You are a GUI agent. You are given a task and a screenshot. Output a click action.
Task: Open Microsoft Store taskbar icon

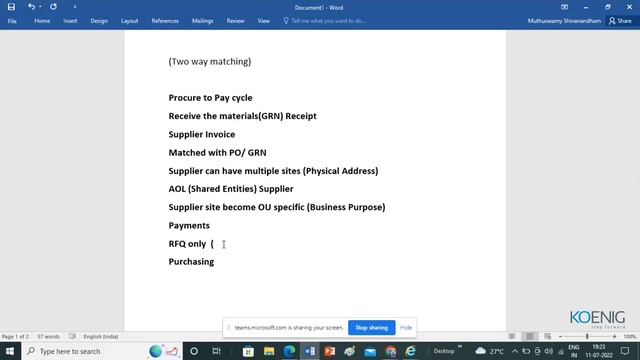coord(248,351)
